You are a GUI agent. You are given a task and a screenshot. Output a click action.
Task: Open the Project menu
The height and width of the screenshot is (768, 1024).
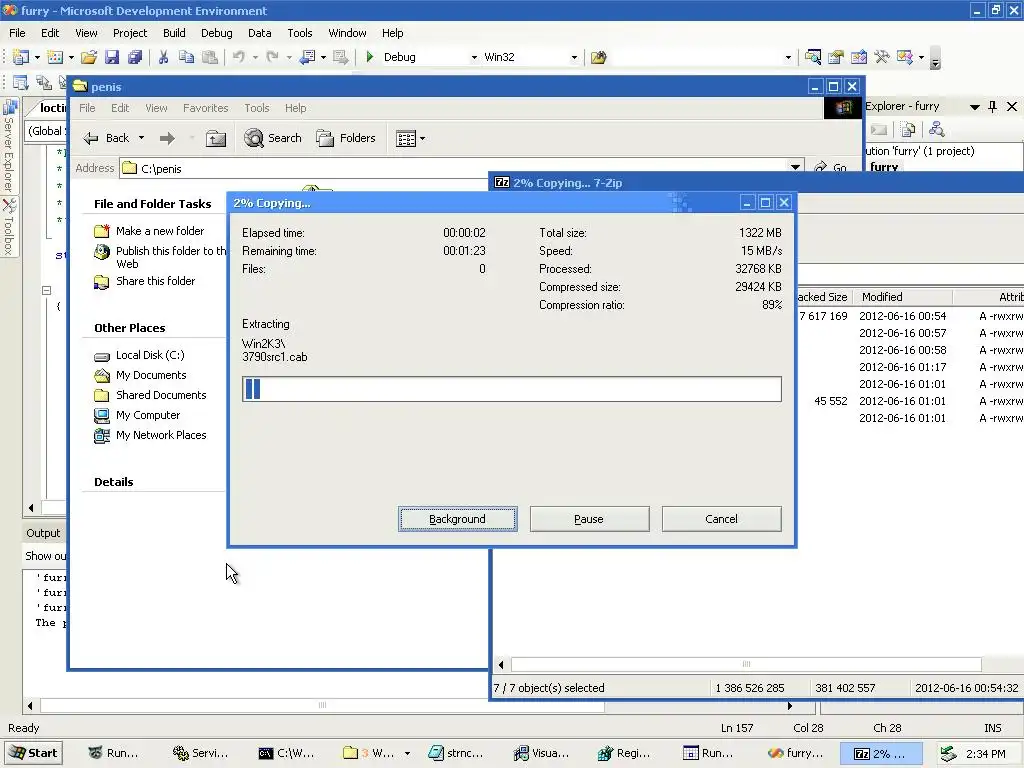(130, 33)
